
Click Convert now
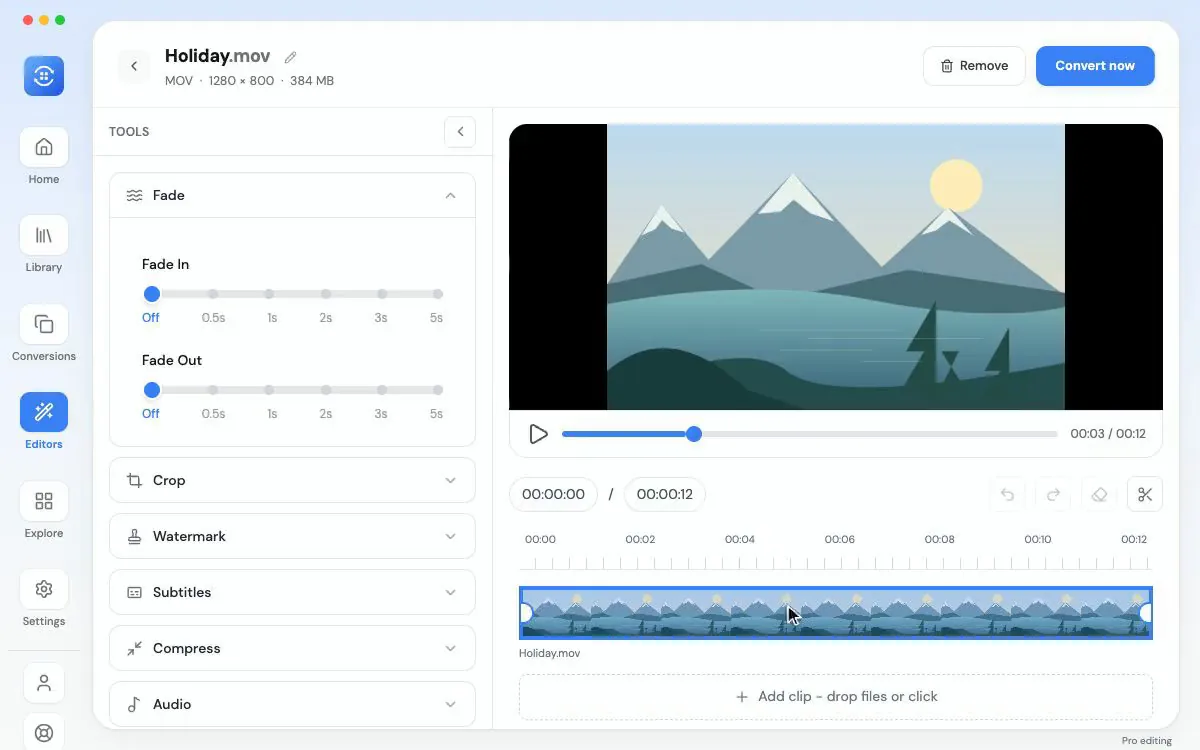(x=1095, y=66)
